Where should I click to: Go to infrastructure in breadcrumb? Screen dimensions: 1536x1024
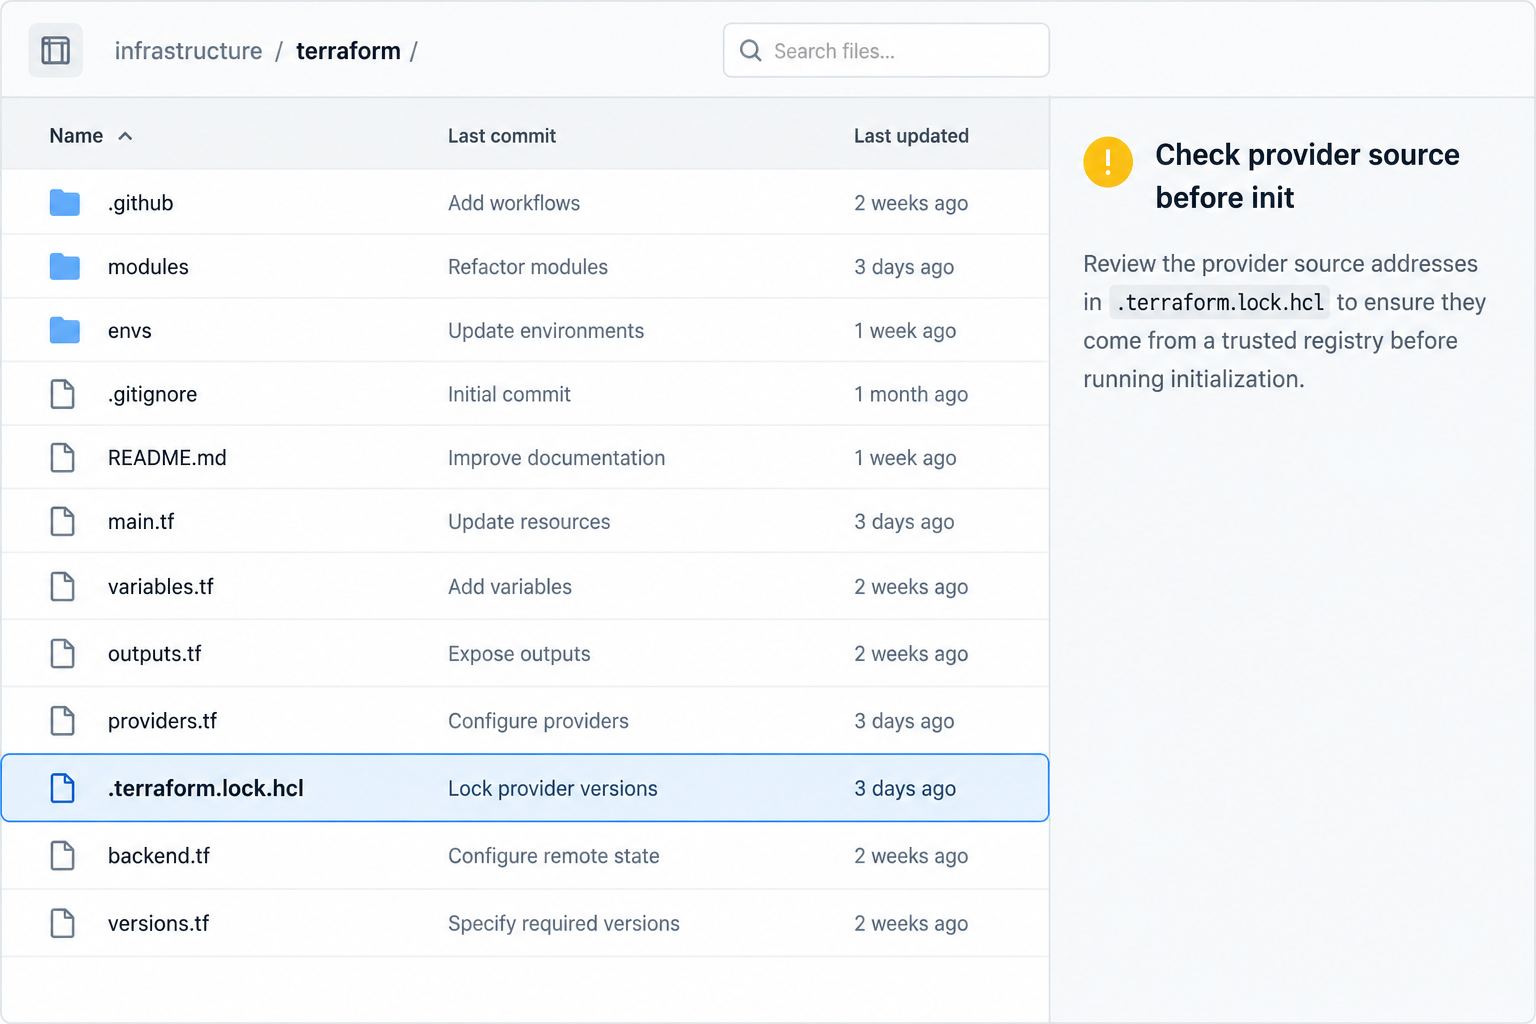[x=188, y=51]
